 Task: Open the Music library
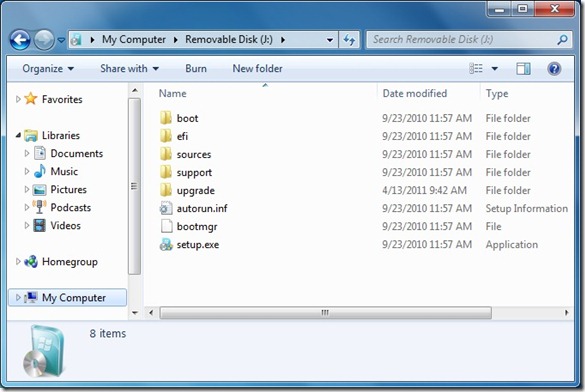64,171
